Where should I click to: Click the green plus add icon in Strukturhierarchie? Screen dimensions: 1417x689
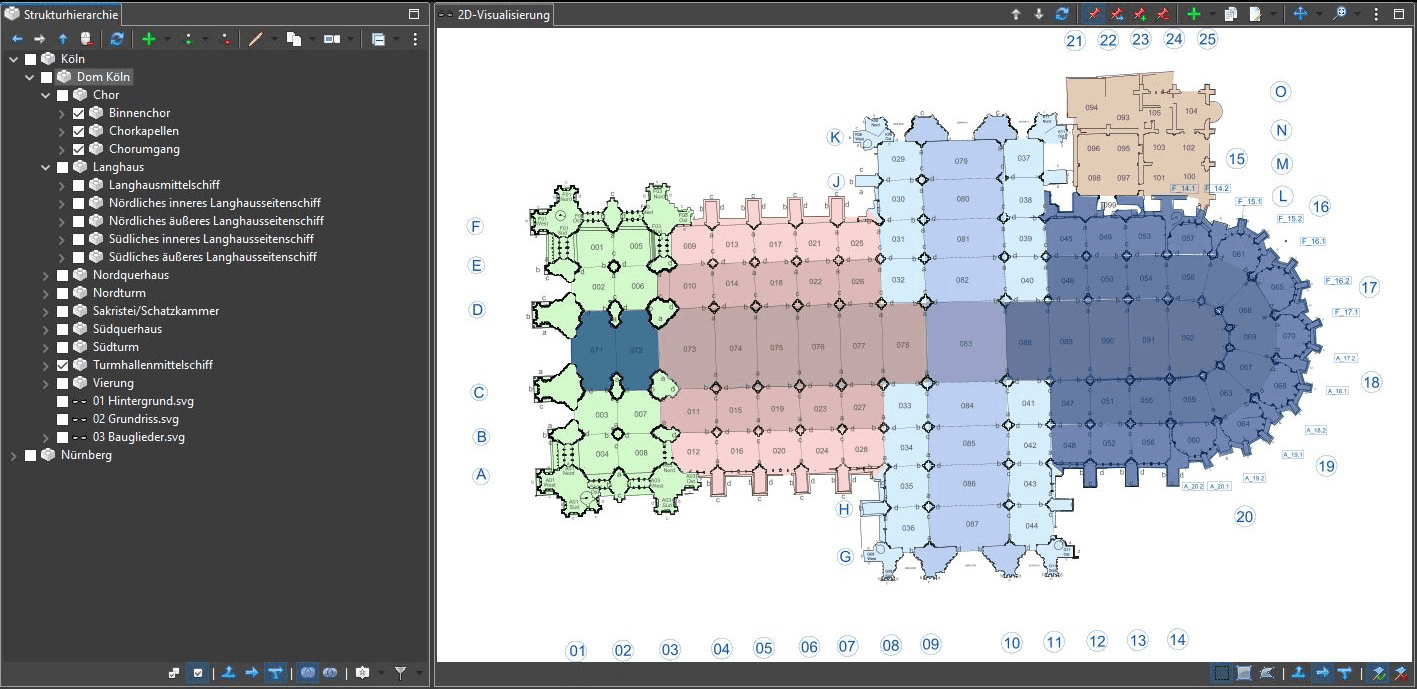[149, 39]
